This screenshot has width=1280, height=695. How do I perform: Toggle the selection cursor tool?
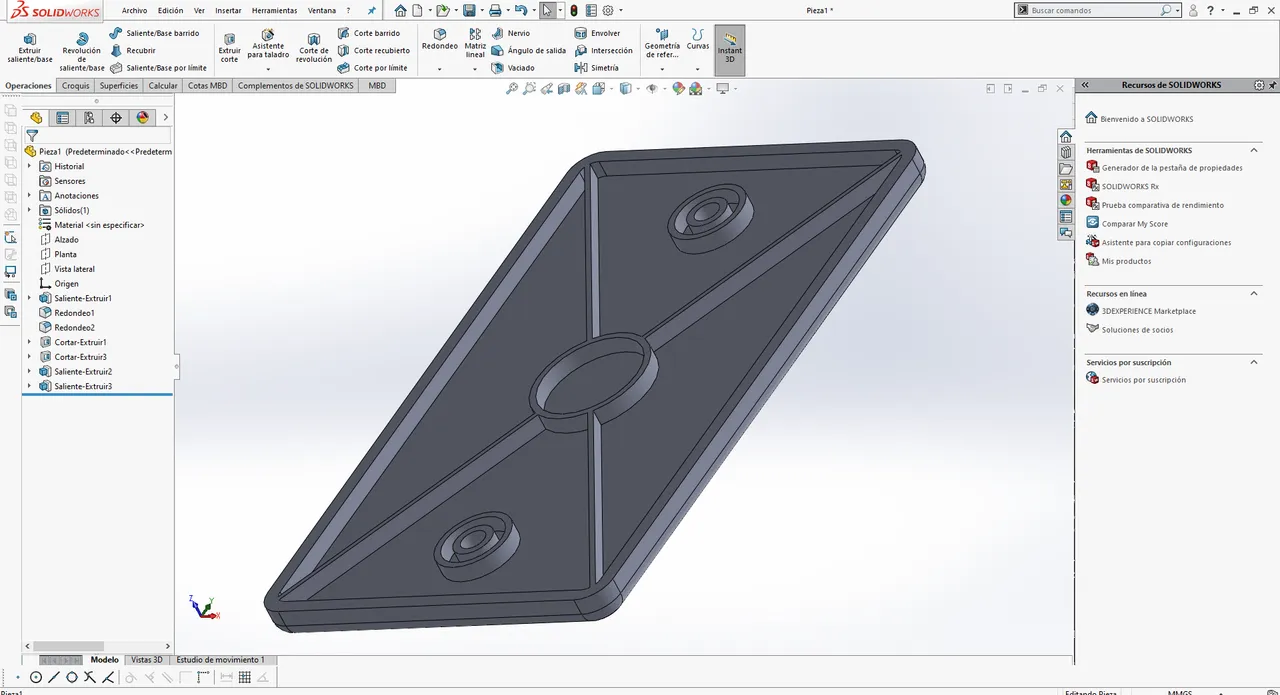pyautogui.click(x=547, y=10)
